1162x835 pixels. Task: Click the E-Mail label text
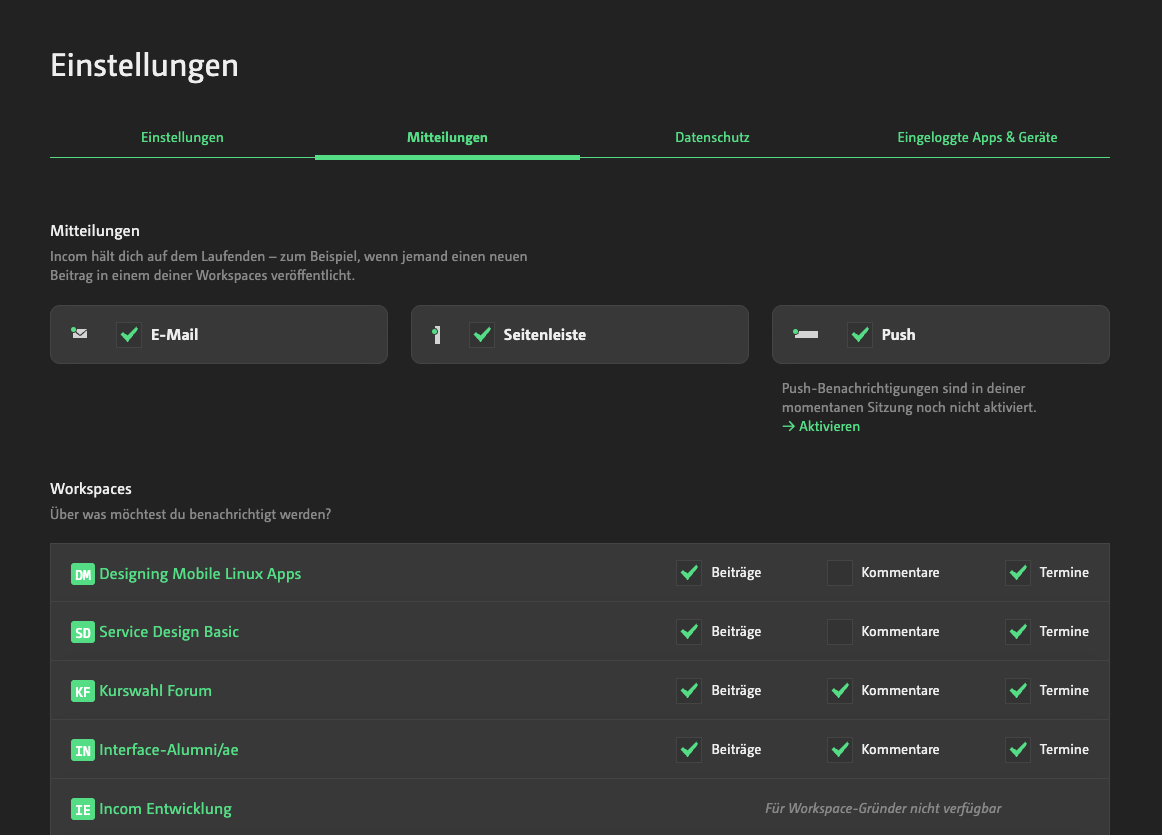point(175,335)
